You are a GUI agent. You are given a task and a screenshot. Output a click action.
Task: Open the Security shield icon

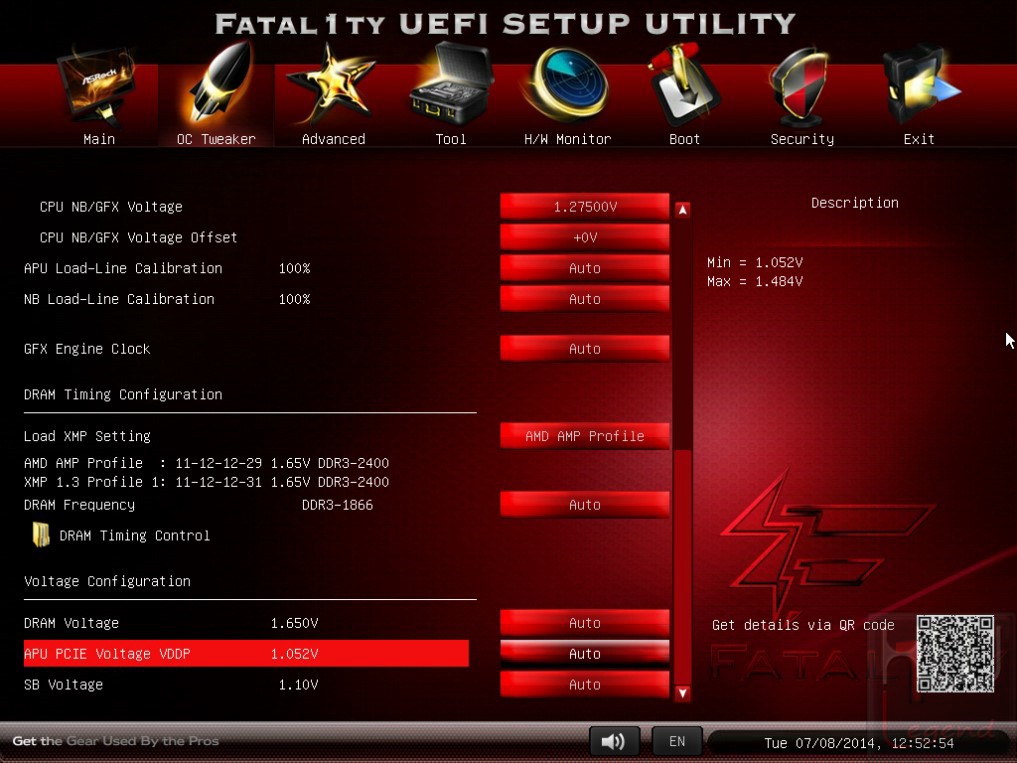tap(801, 88)
